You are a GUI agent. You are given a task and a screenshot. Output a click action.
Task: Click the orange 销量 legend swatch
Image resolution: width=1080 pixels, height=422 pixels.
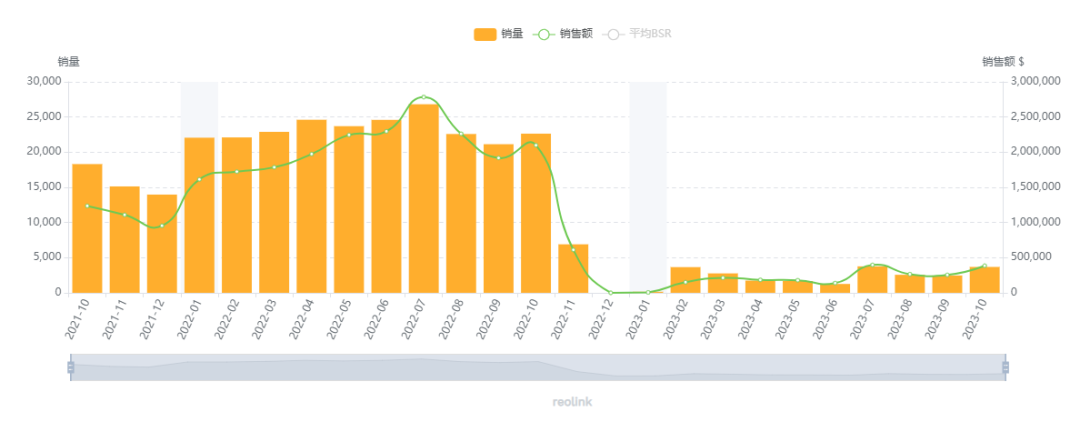click(485, 34)
